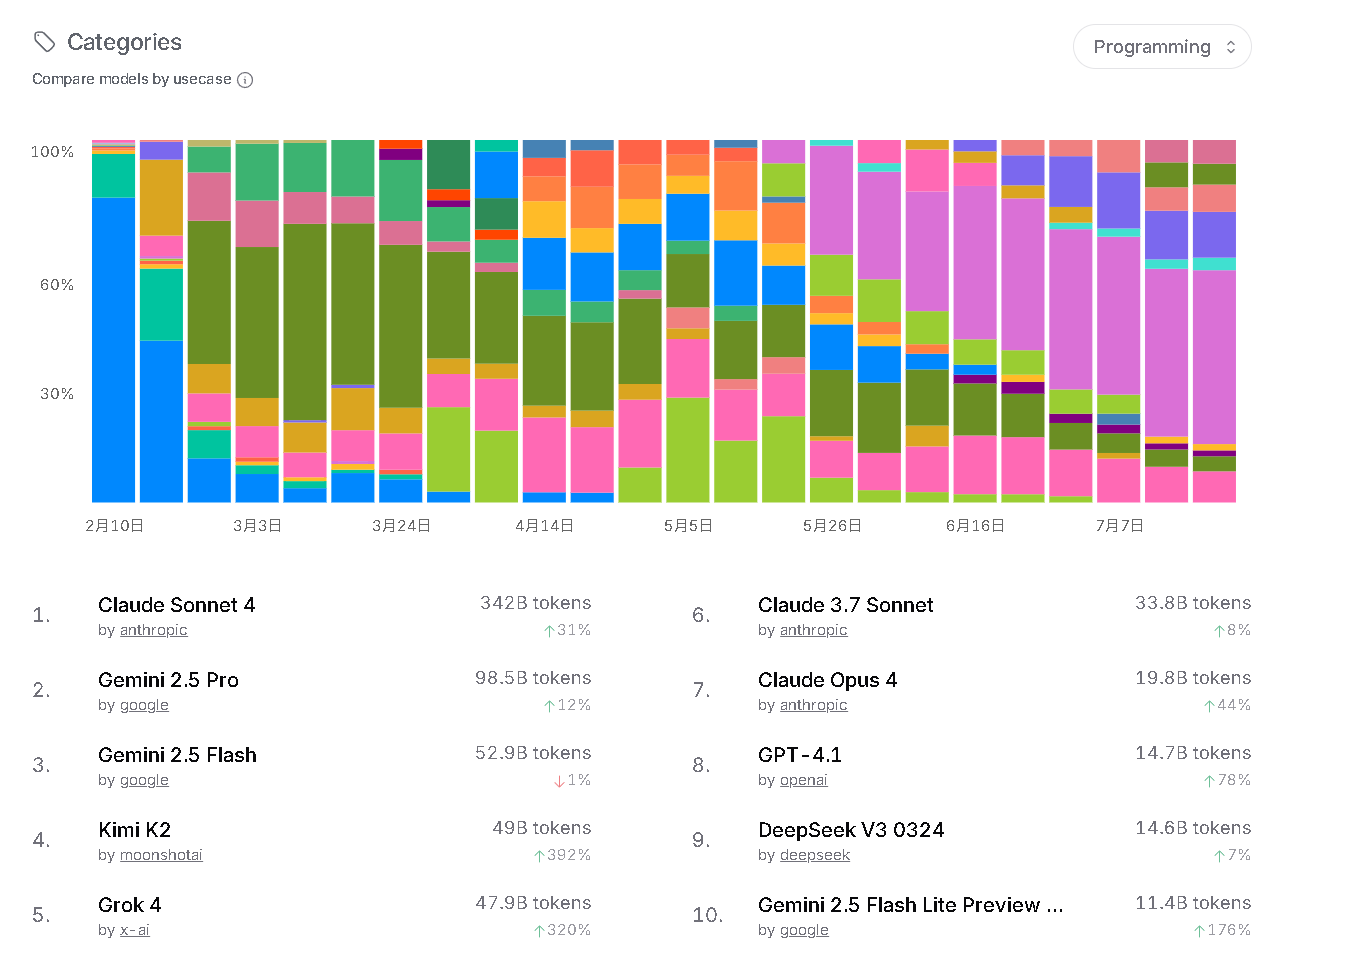Visit anthropic link under Claude 3.7 Sonnet
This screenshot has height=978, width=1349.
tap(813, 630)
